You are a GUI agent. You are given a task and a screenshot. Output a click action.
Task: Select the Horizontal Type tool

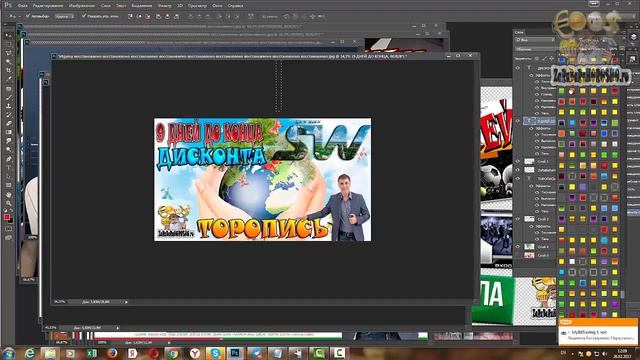[x=9, y=168]
